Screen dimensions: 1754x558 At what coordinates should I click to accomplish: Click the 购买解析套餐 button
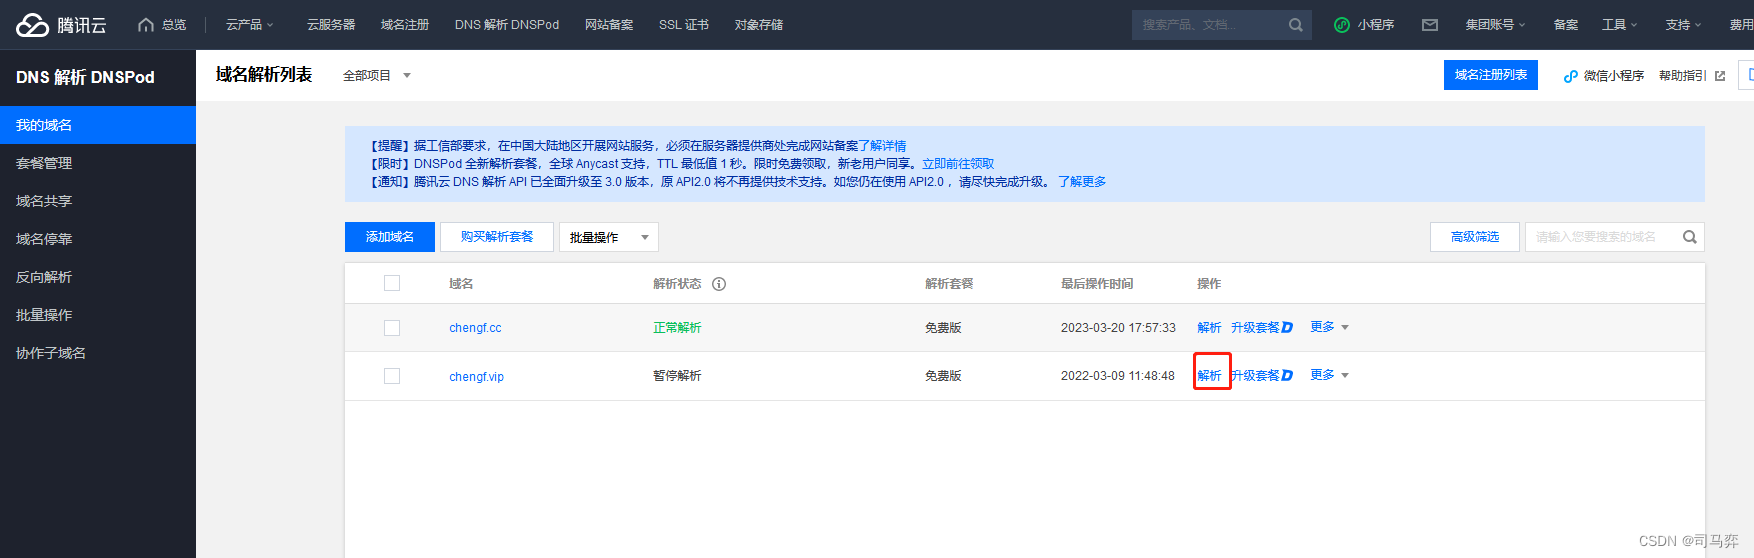(x=497, y=237)
